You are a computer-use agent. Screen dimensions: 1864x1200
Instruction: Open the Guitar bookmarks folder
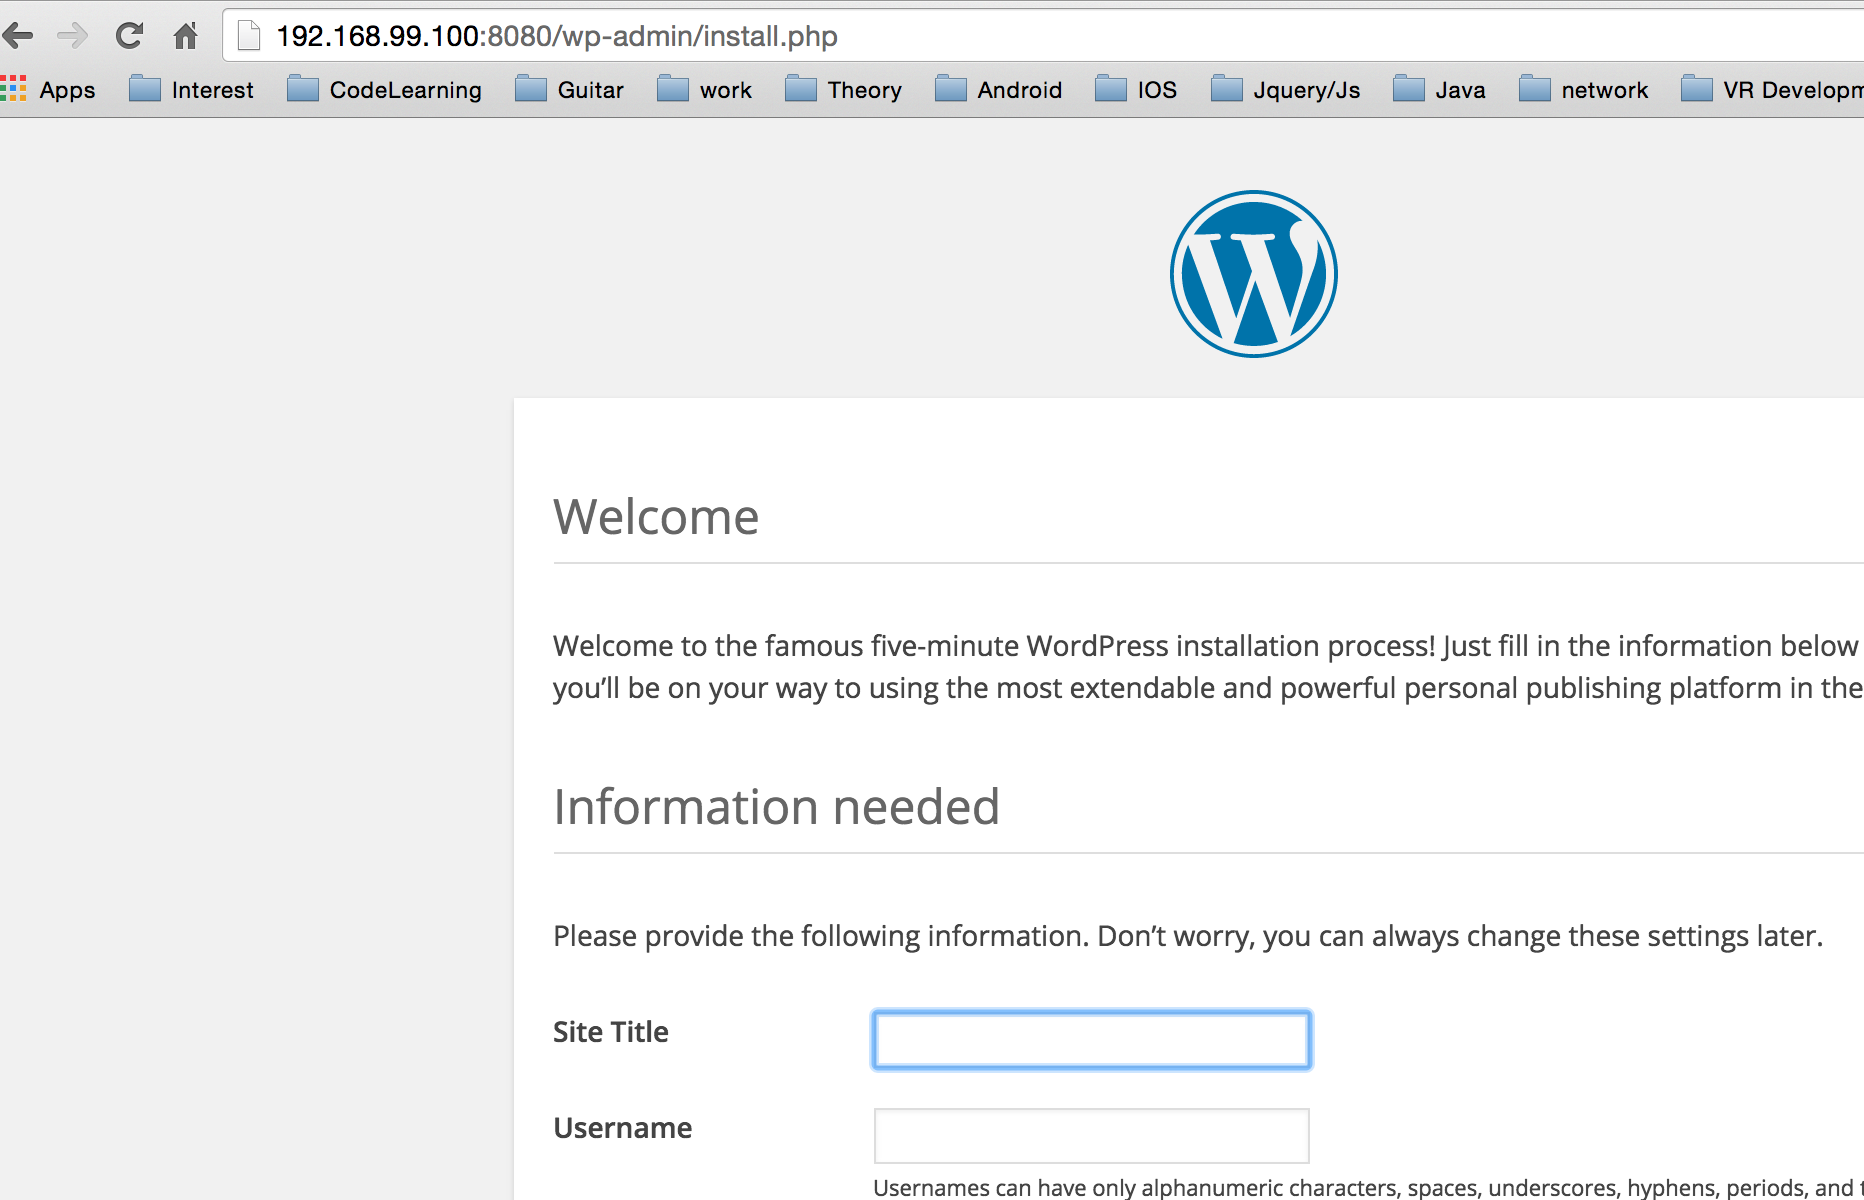[x=569, y=90]
